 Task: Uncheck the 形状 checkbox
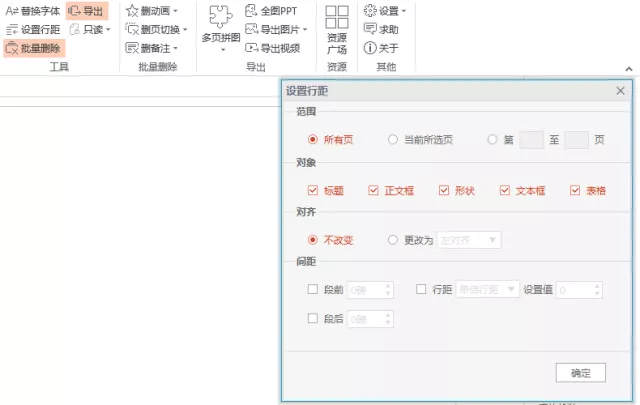click(x=444, y=190)
